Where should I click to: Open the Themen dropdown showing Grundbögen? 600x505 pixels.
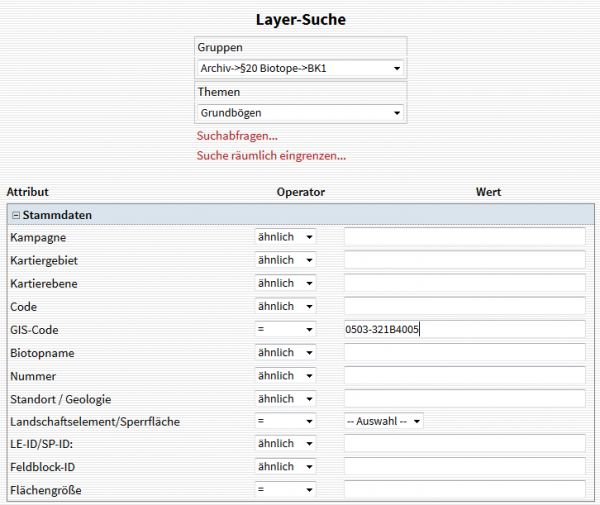click(300, 113)
